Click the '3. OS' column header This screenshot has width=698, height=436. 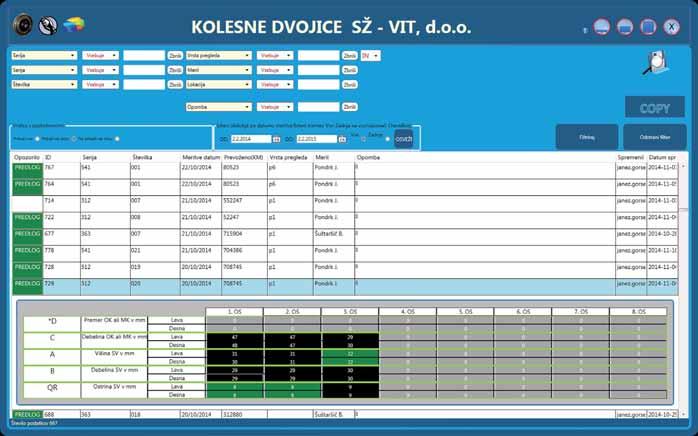[349, 312]
